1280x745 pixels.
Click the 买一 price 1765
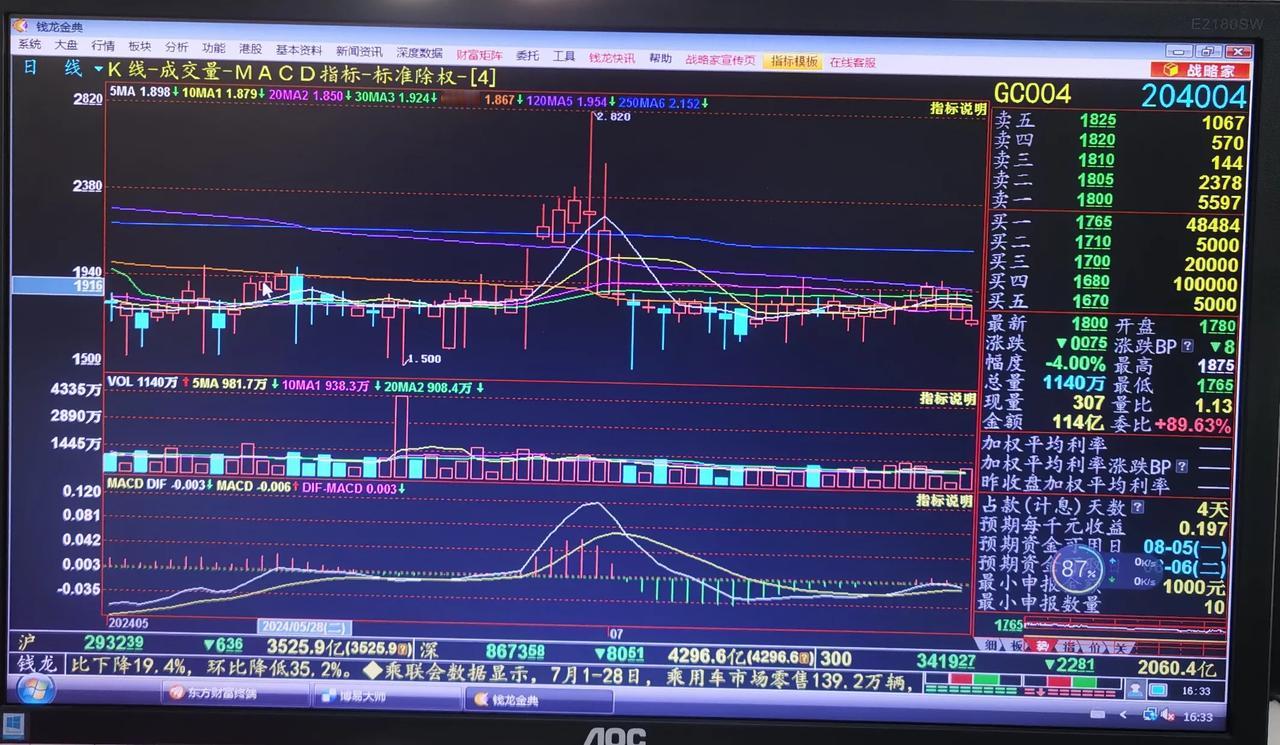pyautogui.click(x=1094, y=222)
